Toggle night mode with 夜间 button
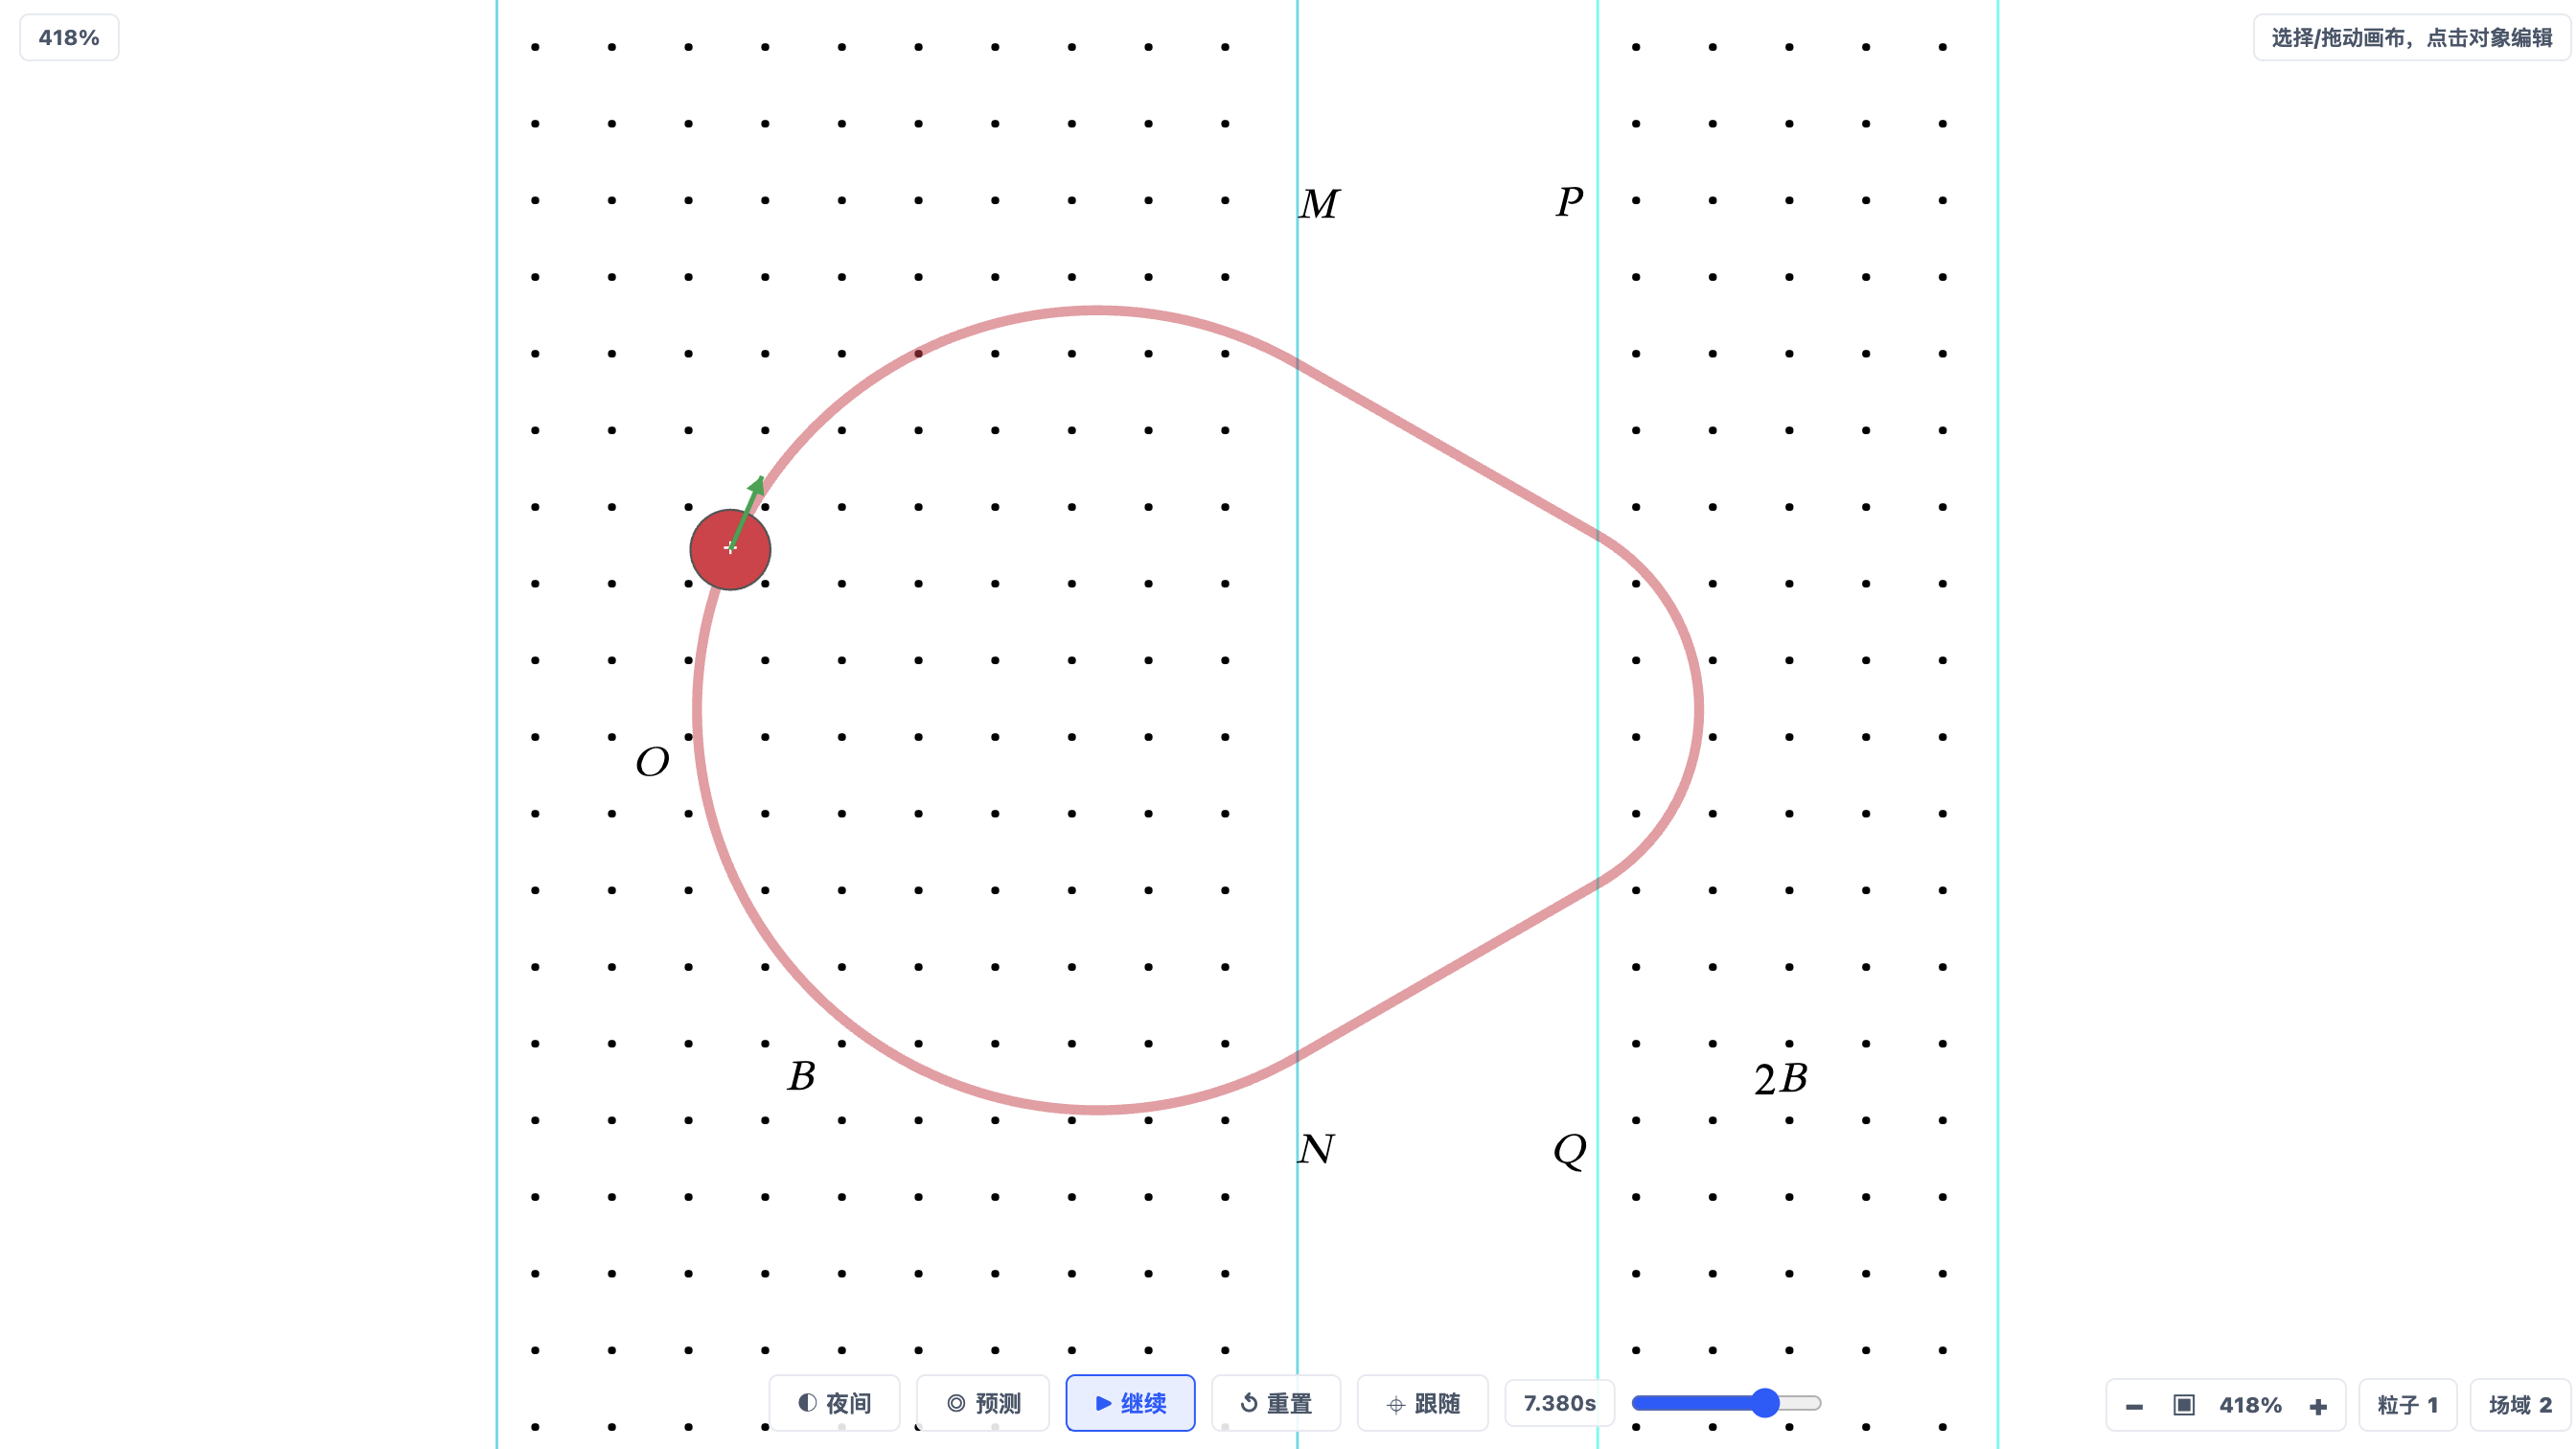Screen dimensions: 2576x1449 [834, 1403]
